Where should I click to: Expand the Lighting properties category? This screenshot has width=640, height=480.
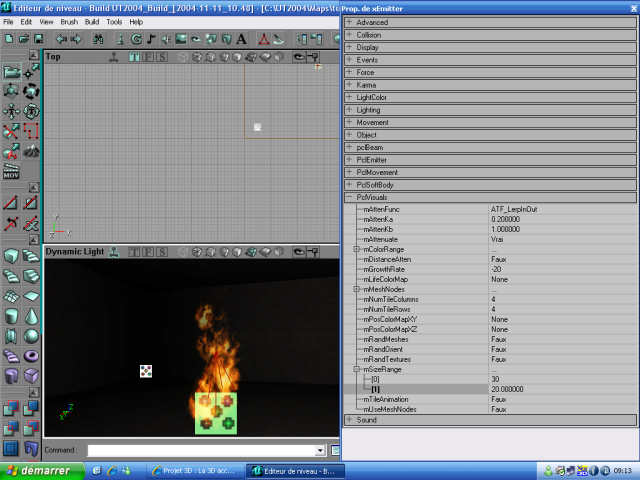click(349, 110)
